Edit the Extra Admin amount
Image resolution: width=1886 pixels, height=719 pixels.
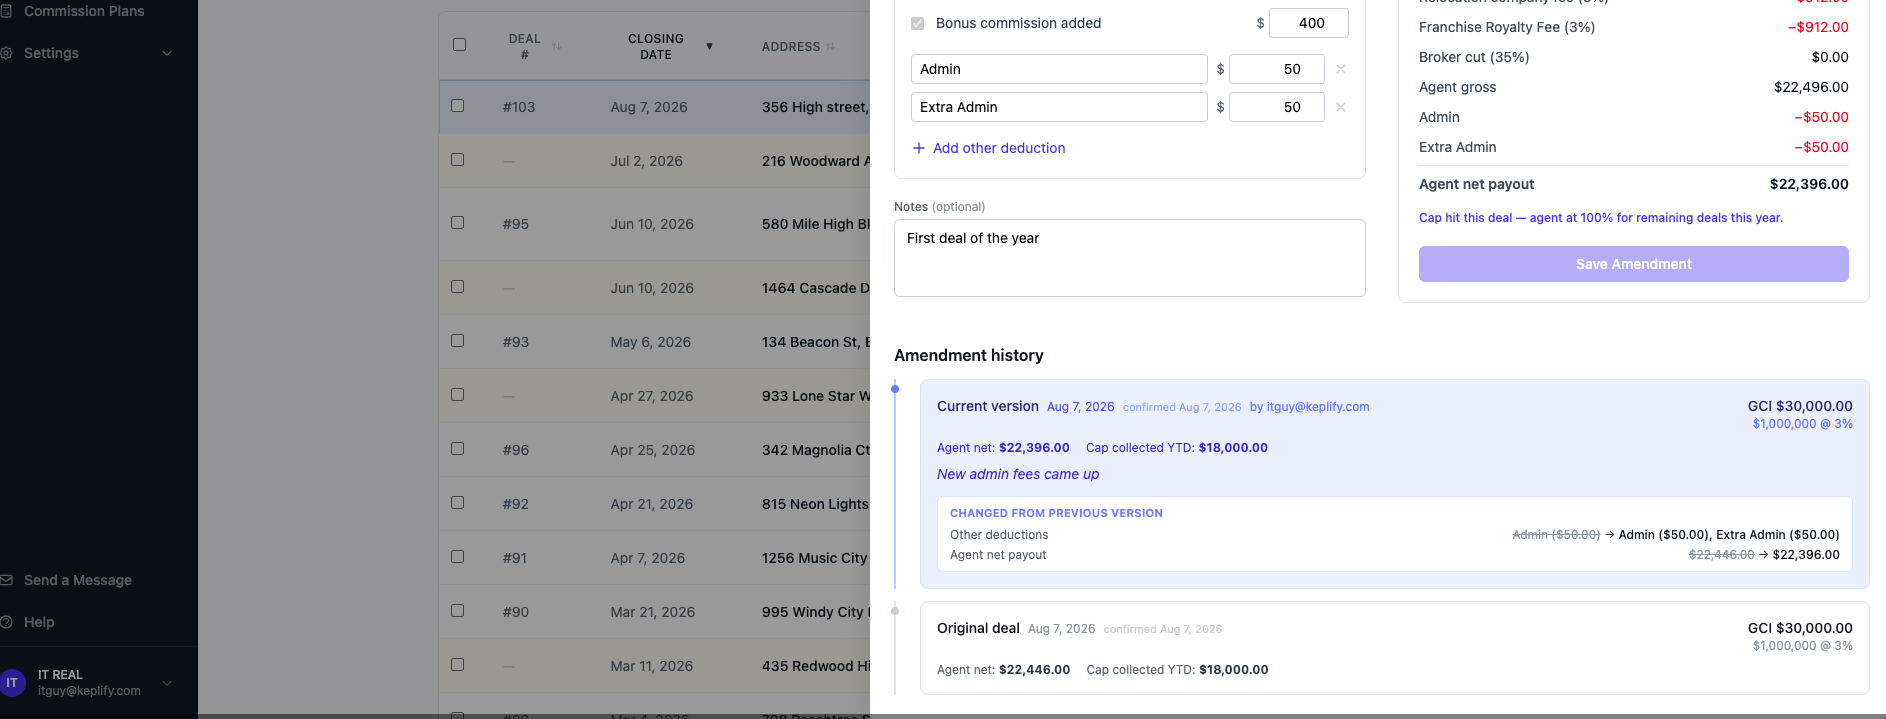(x=1276, y=107)
